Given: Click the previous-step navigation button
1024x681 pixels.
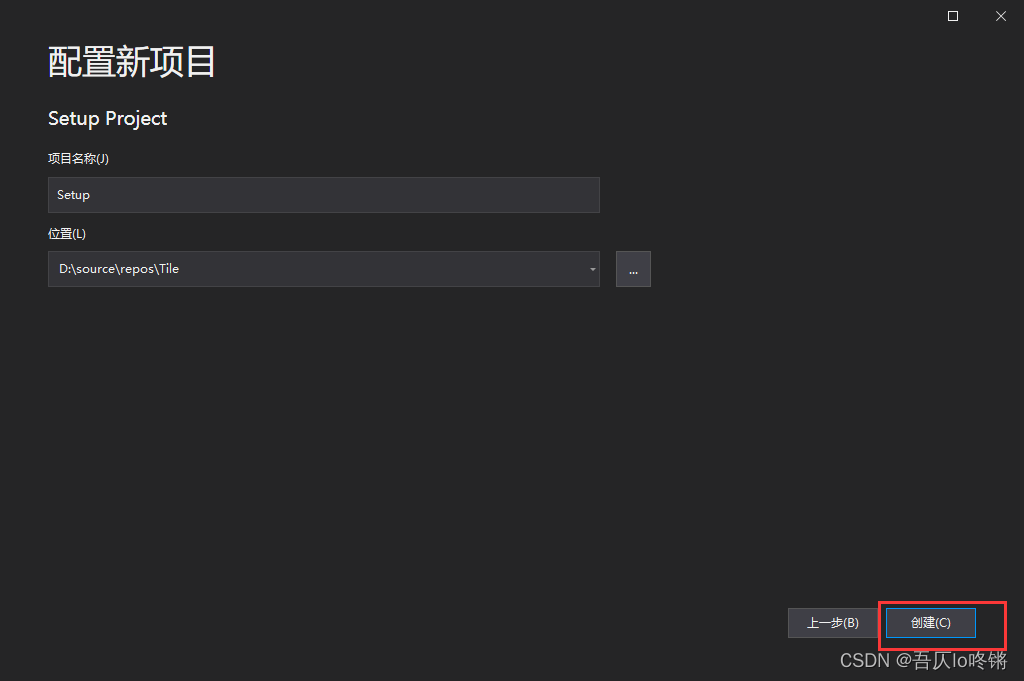Looking at the screenshot, I should coord(831,622).
